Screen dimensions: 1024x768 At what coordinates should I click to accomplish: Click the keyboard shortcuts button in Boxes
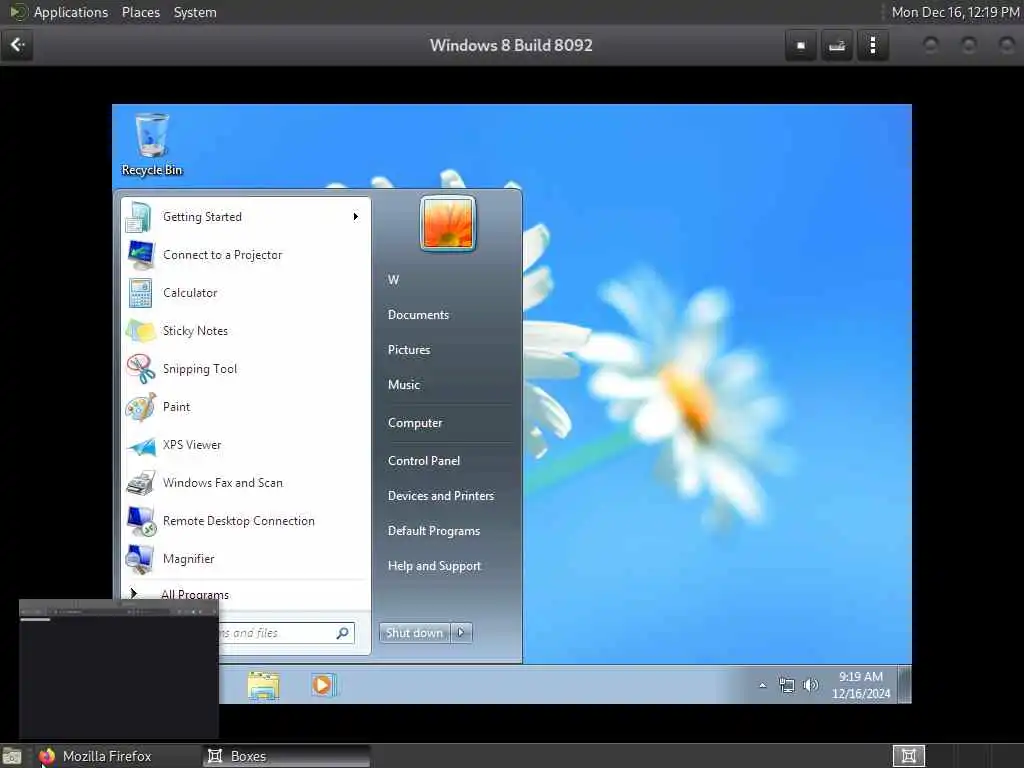coord(837,46)
